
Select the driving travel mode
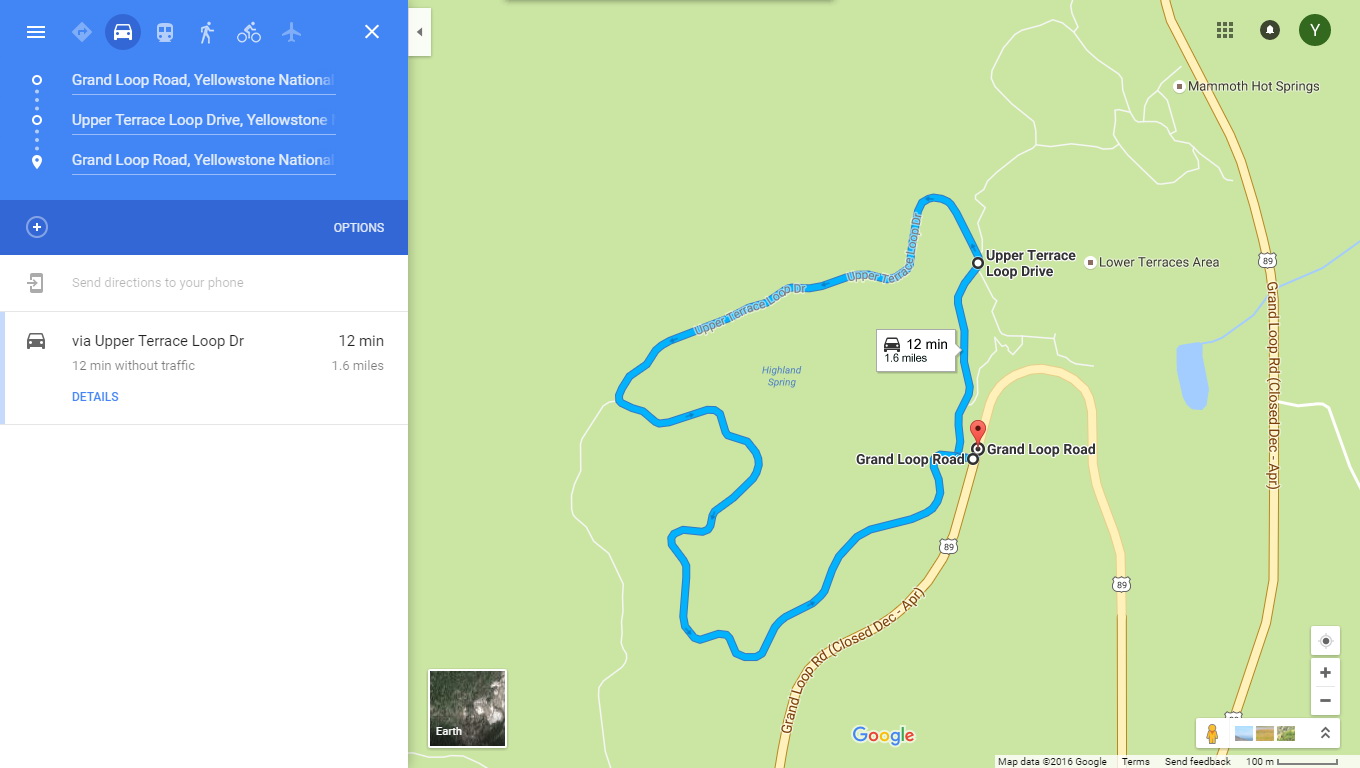(123, 32)
